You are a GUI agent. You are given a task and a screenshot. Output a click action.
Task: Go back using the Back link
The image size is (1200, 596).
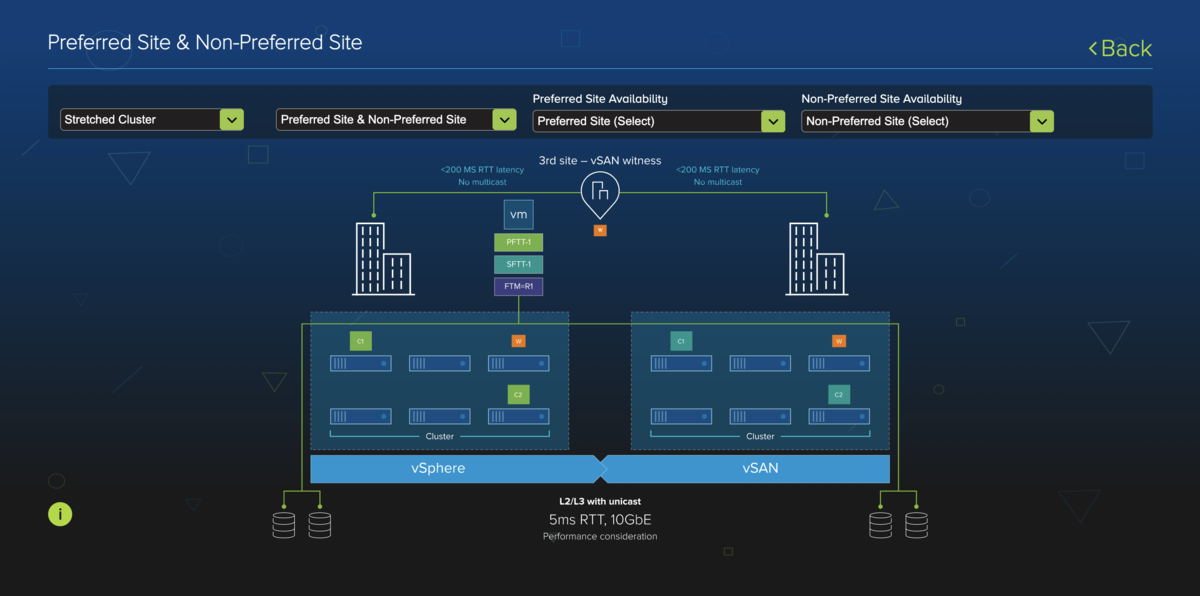pyautogui.click(x=1120, y=48)
